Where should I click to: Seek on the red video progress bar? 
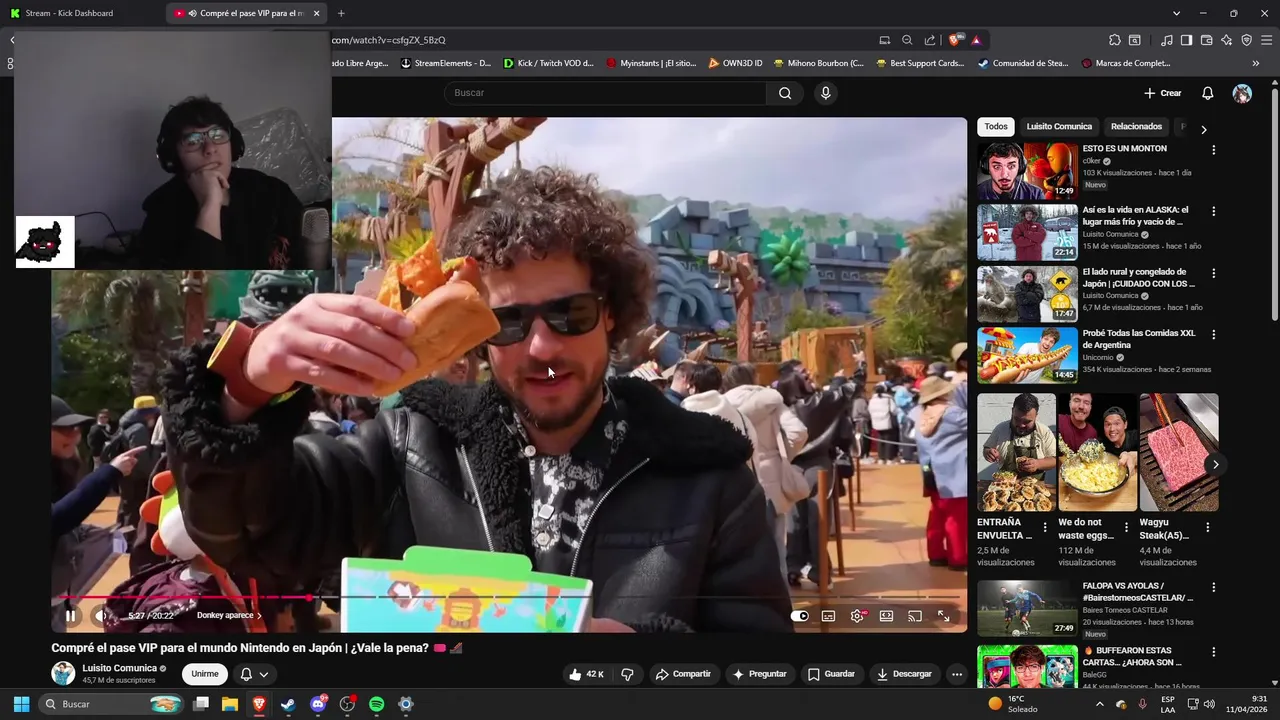[510, 598]
